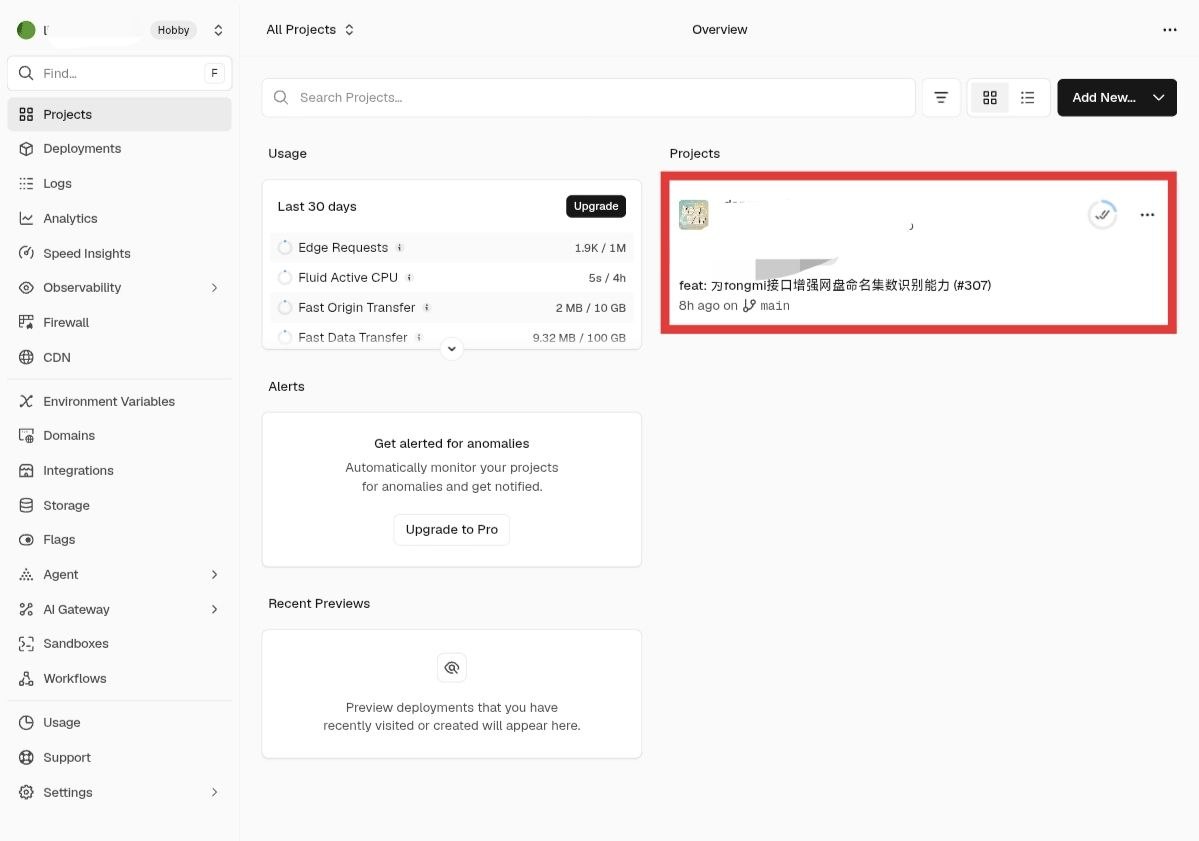
Task: Expand the Settings submenu
Action: pos(214,792)
